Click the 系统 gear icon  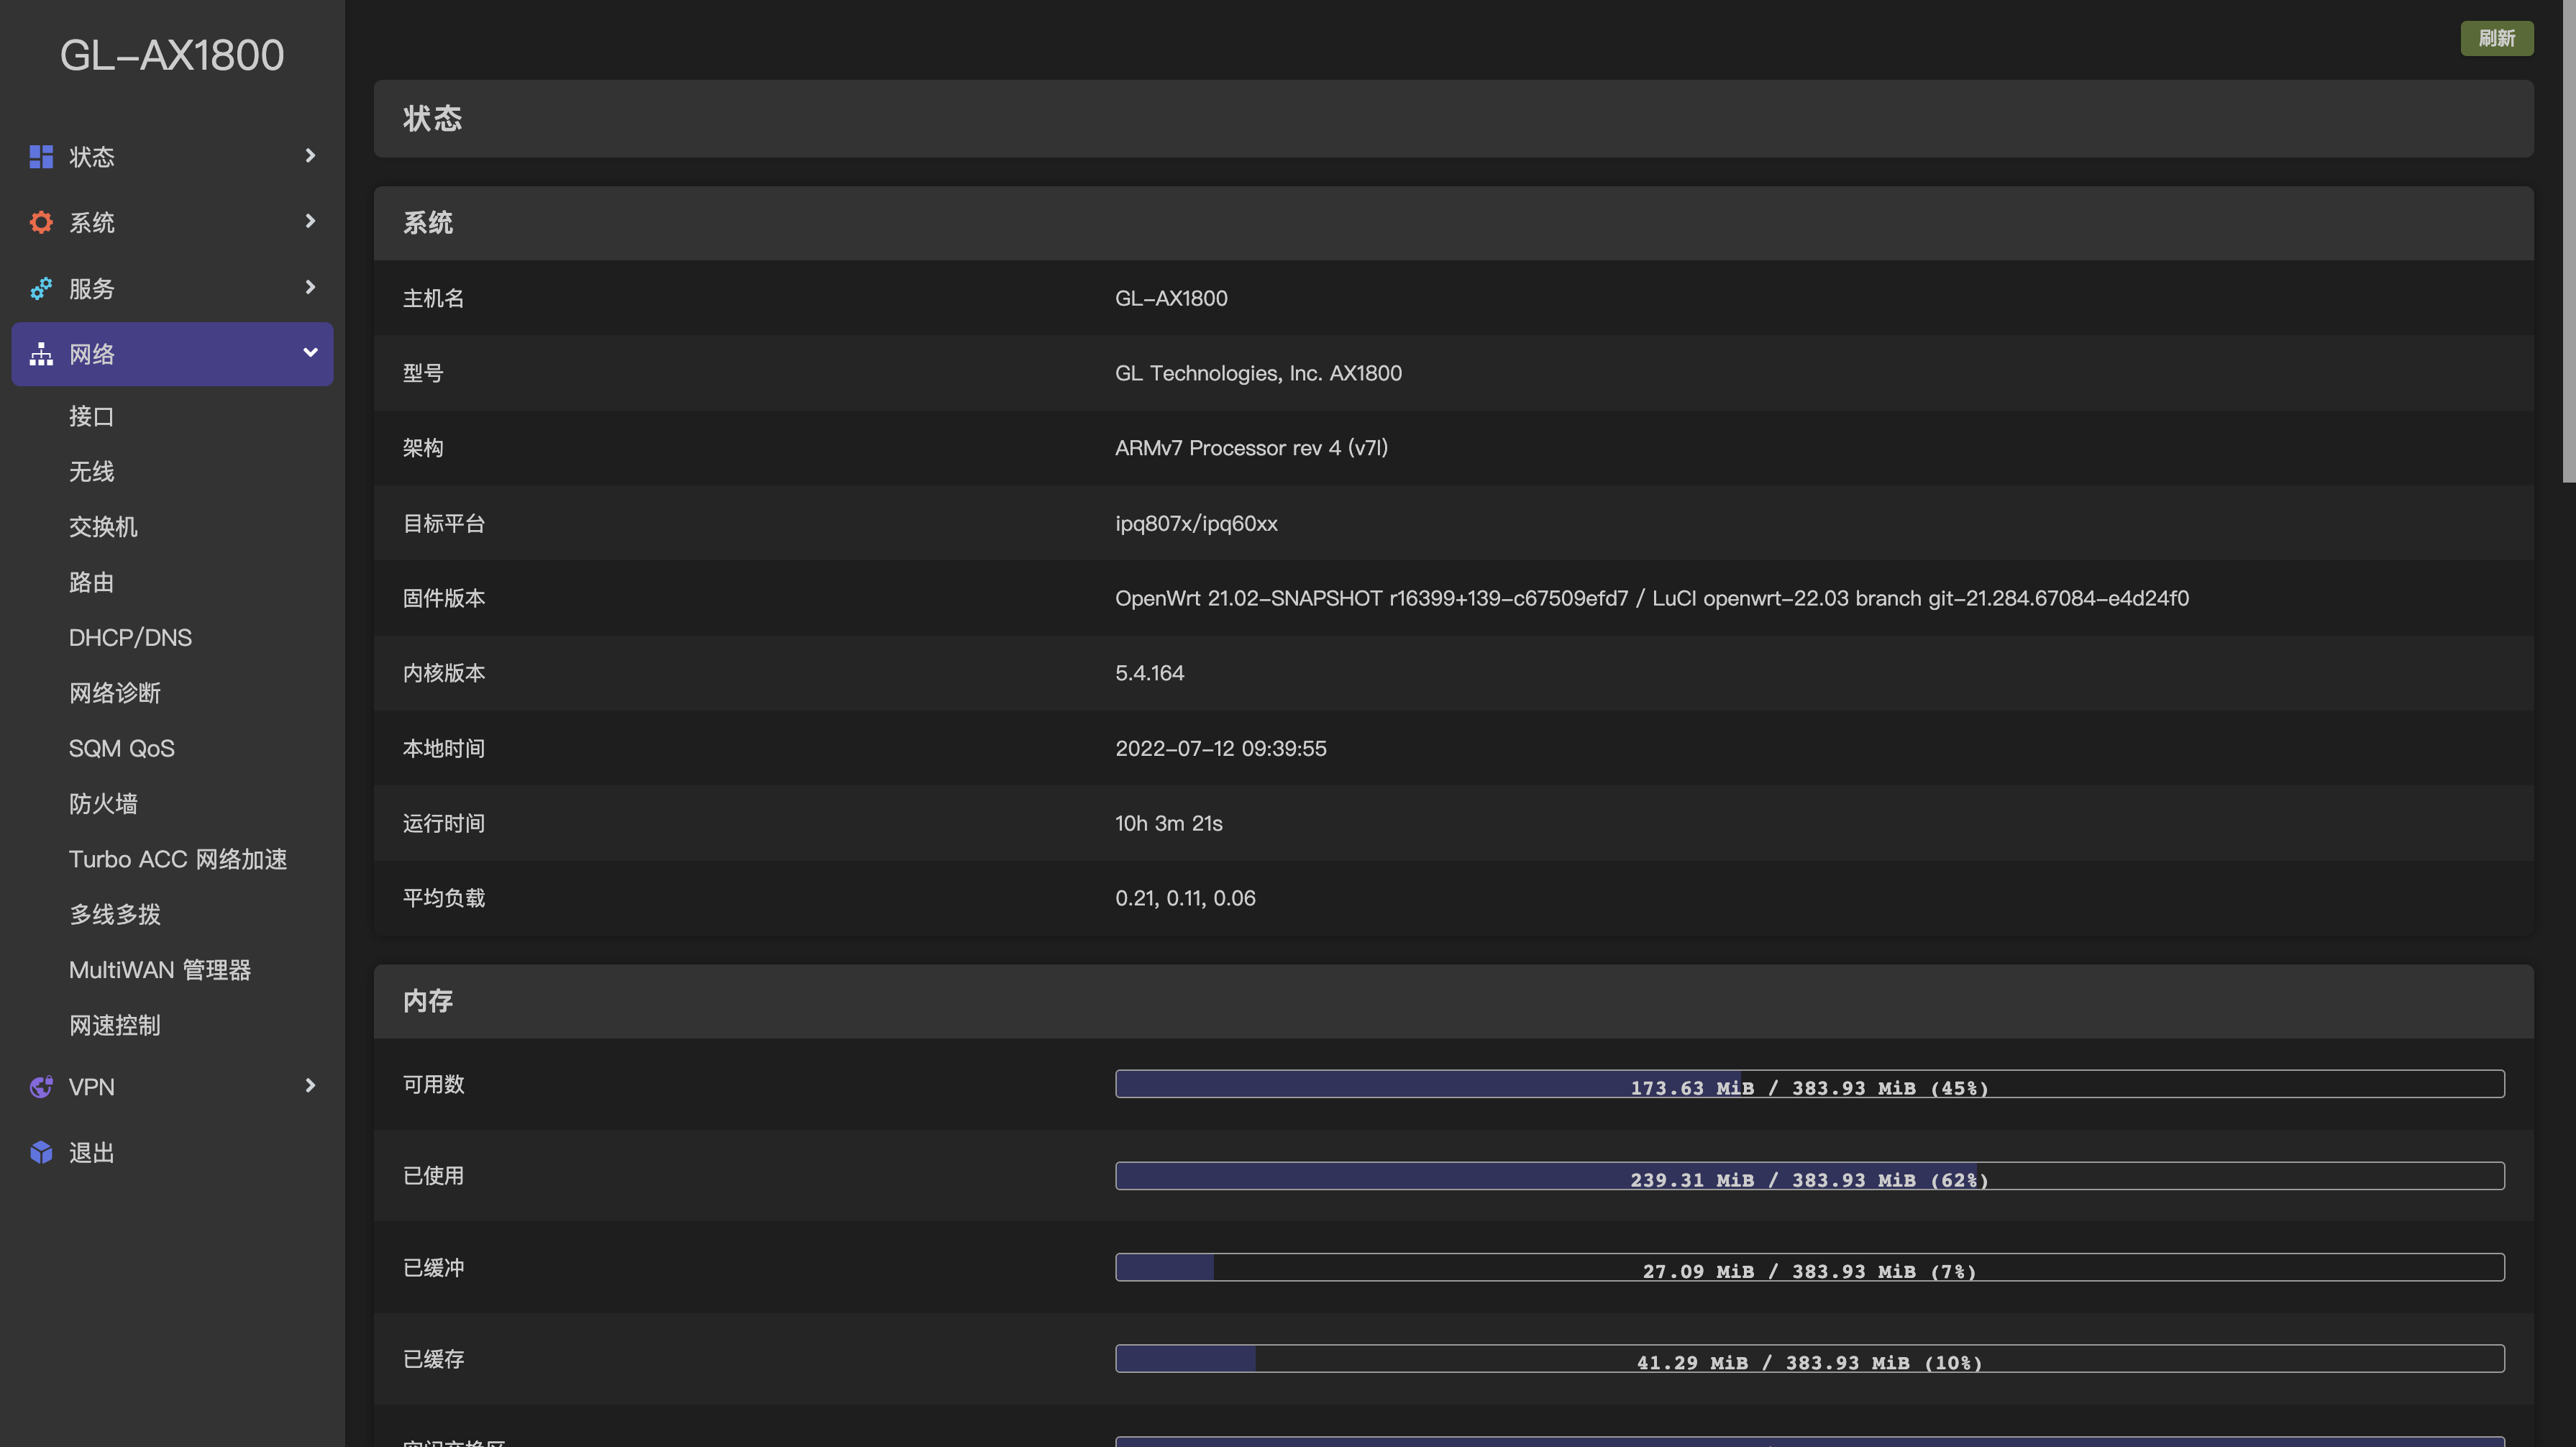point(41,222)
